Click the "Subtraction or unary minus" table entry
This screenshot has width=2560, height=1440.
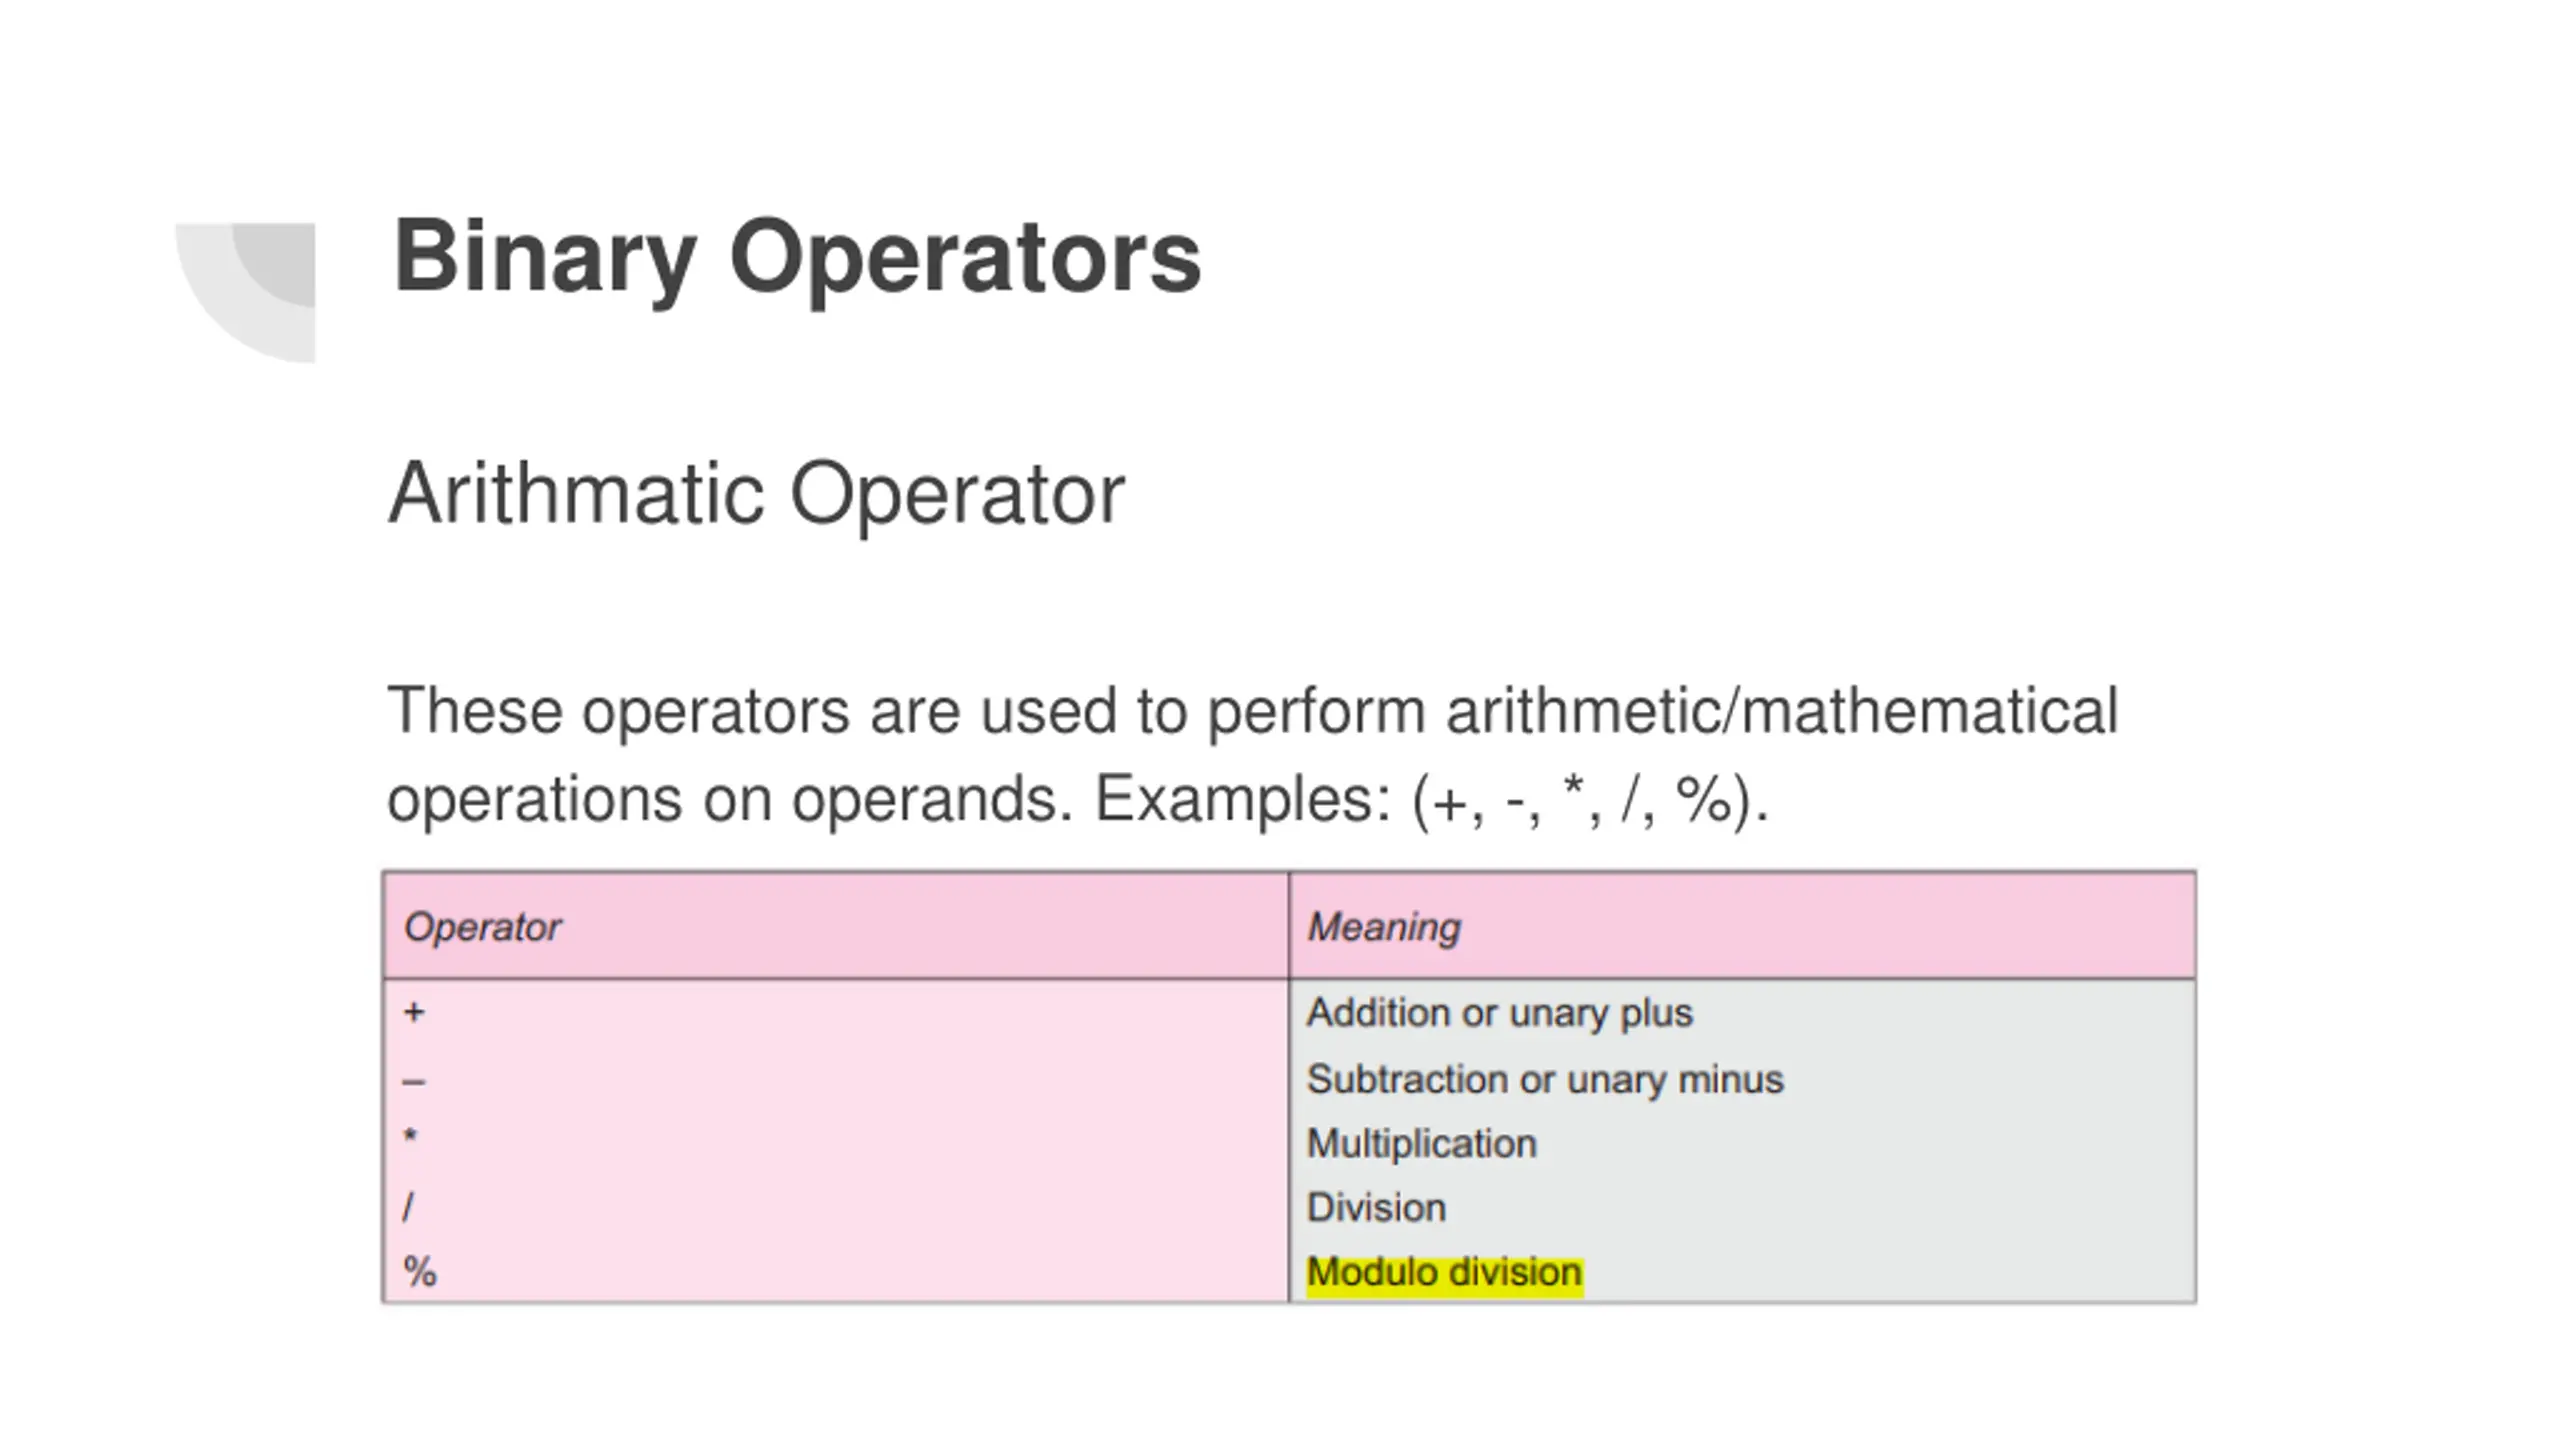1545,1080
